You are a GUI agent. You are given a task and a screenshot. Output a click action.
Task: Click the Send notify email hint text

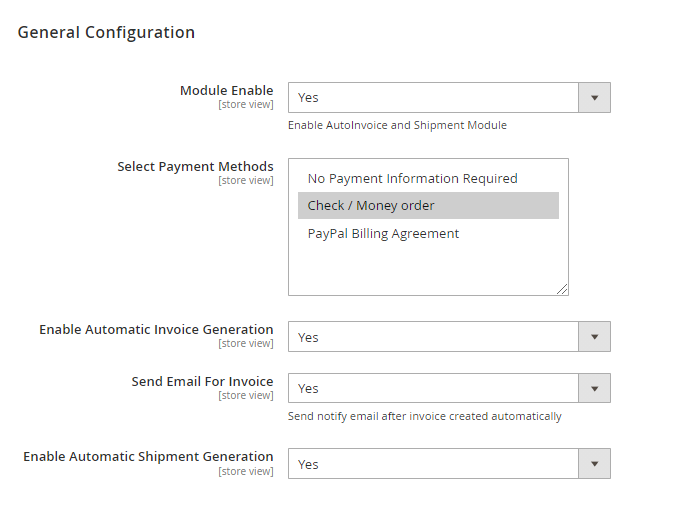(x=424, y=416)
